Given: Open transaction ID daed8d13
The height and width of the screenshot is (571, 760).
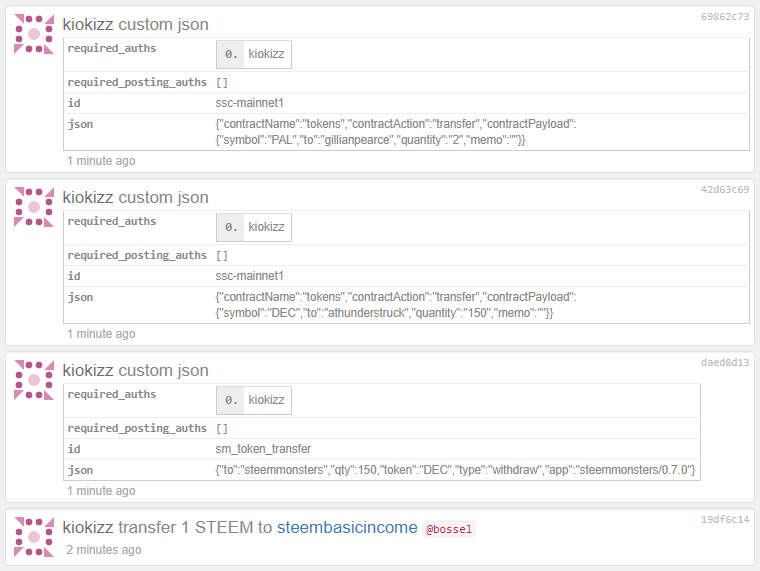Looking at the screenshot, I should 725,363.
